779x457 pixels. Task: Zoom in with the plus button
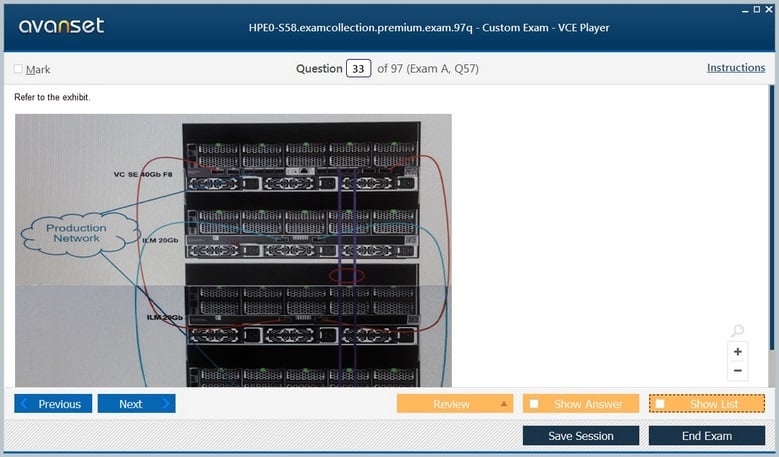738,352
